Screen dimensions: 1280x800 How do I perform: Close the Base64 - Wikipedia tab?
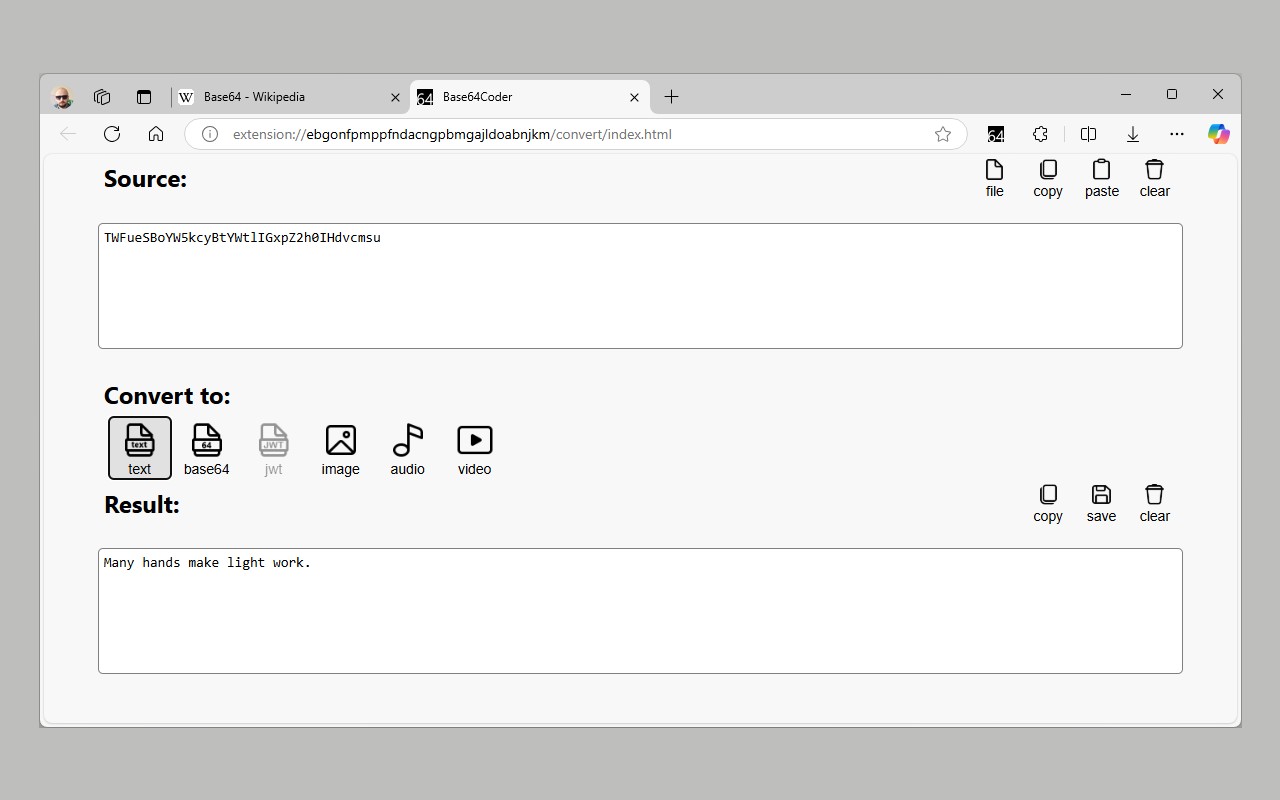click(395, 97)
